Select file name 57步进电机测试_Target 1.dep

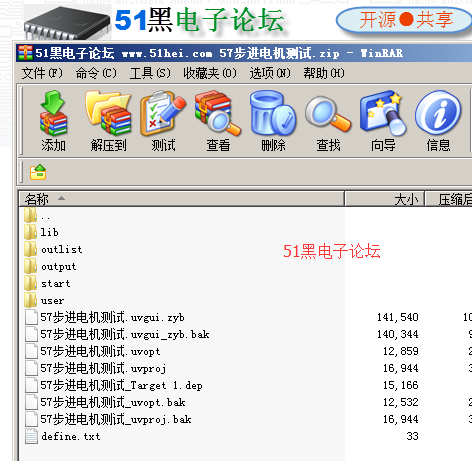(121, 385)
